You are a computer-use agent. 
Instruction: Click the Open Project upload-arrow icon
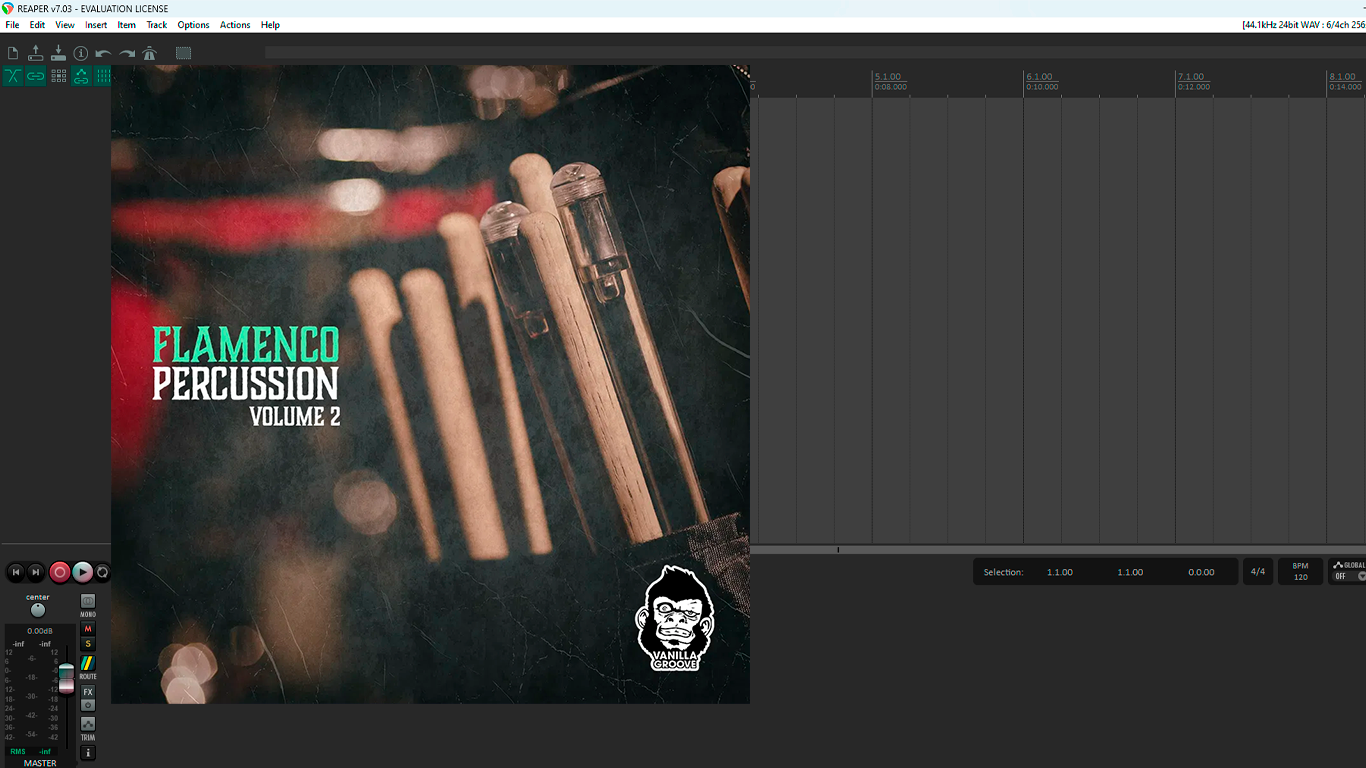click(x=36, y=53)
